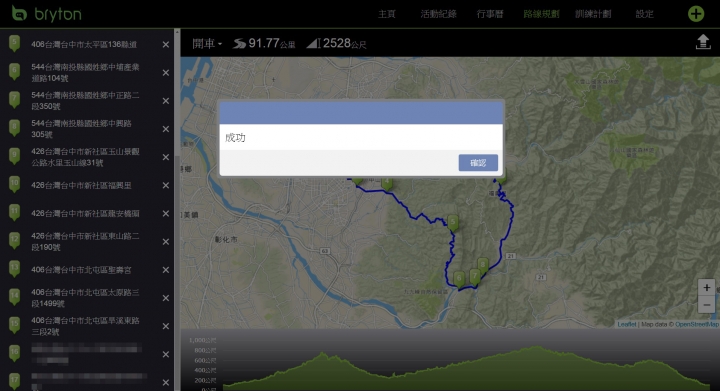The image size is (720, 391).
Task: Remove waypoint 12 東山路二段190號
Action: (166, 242)
